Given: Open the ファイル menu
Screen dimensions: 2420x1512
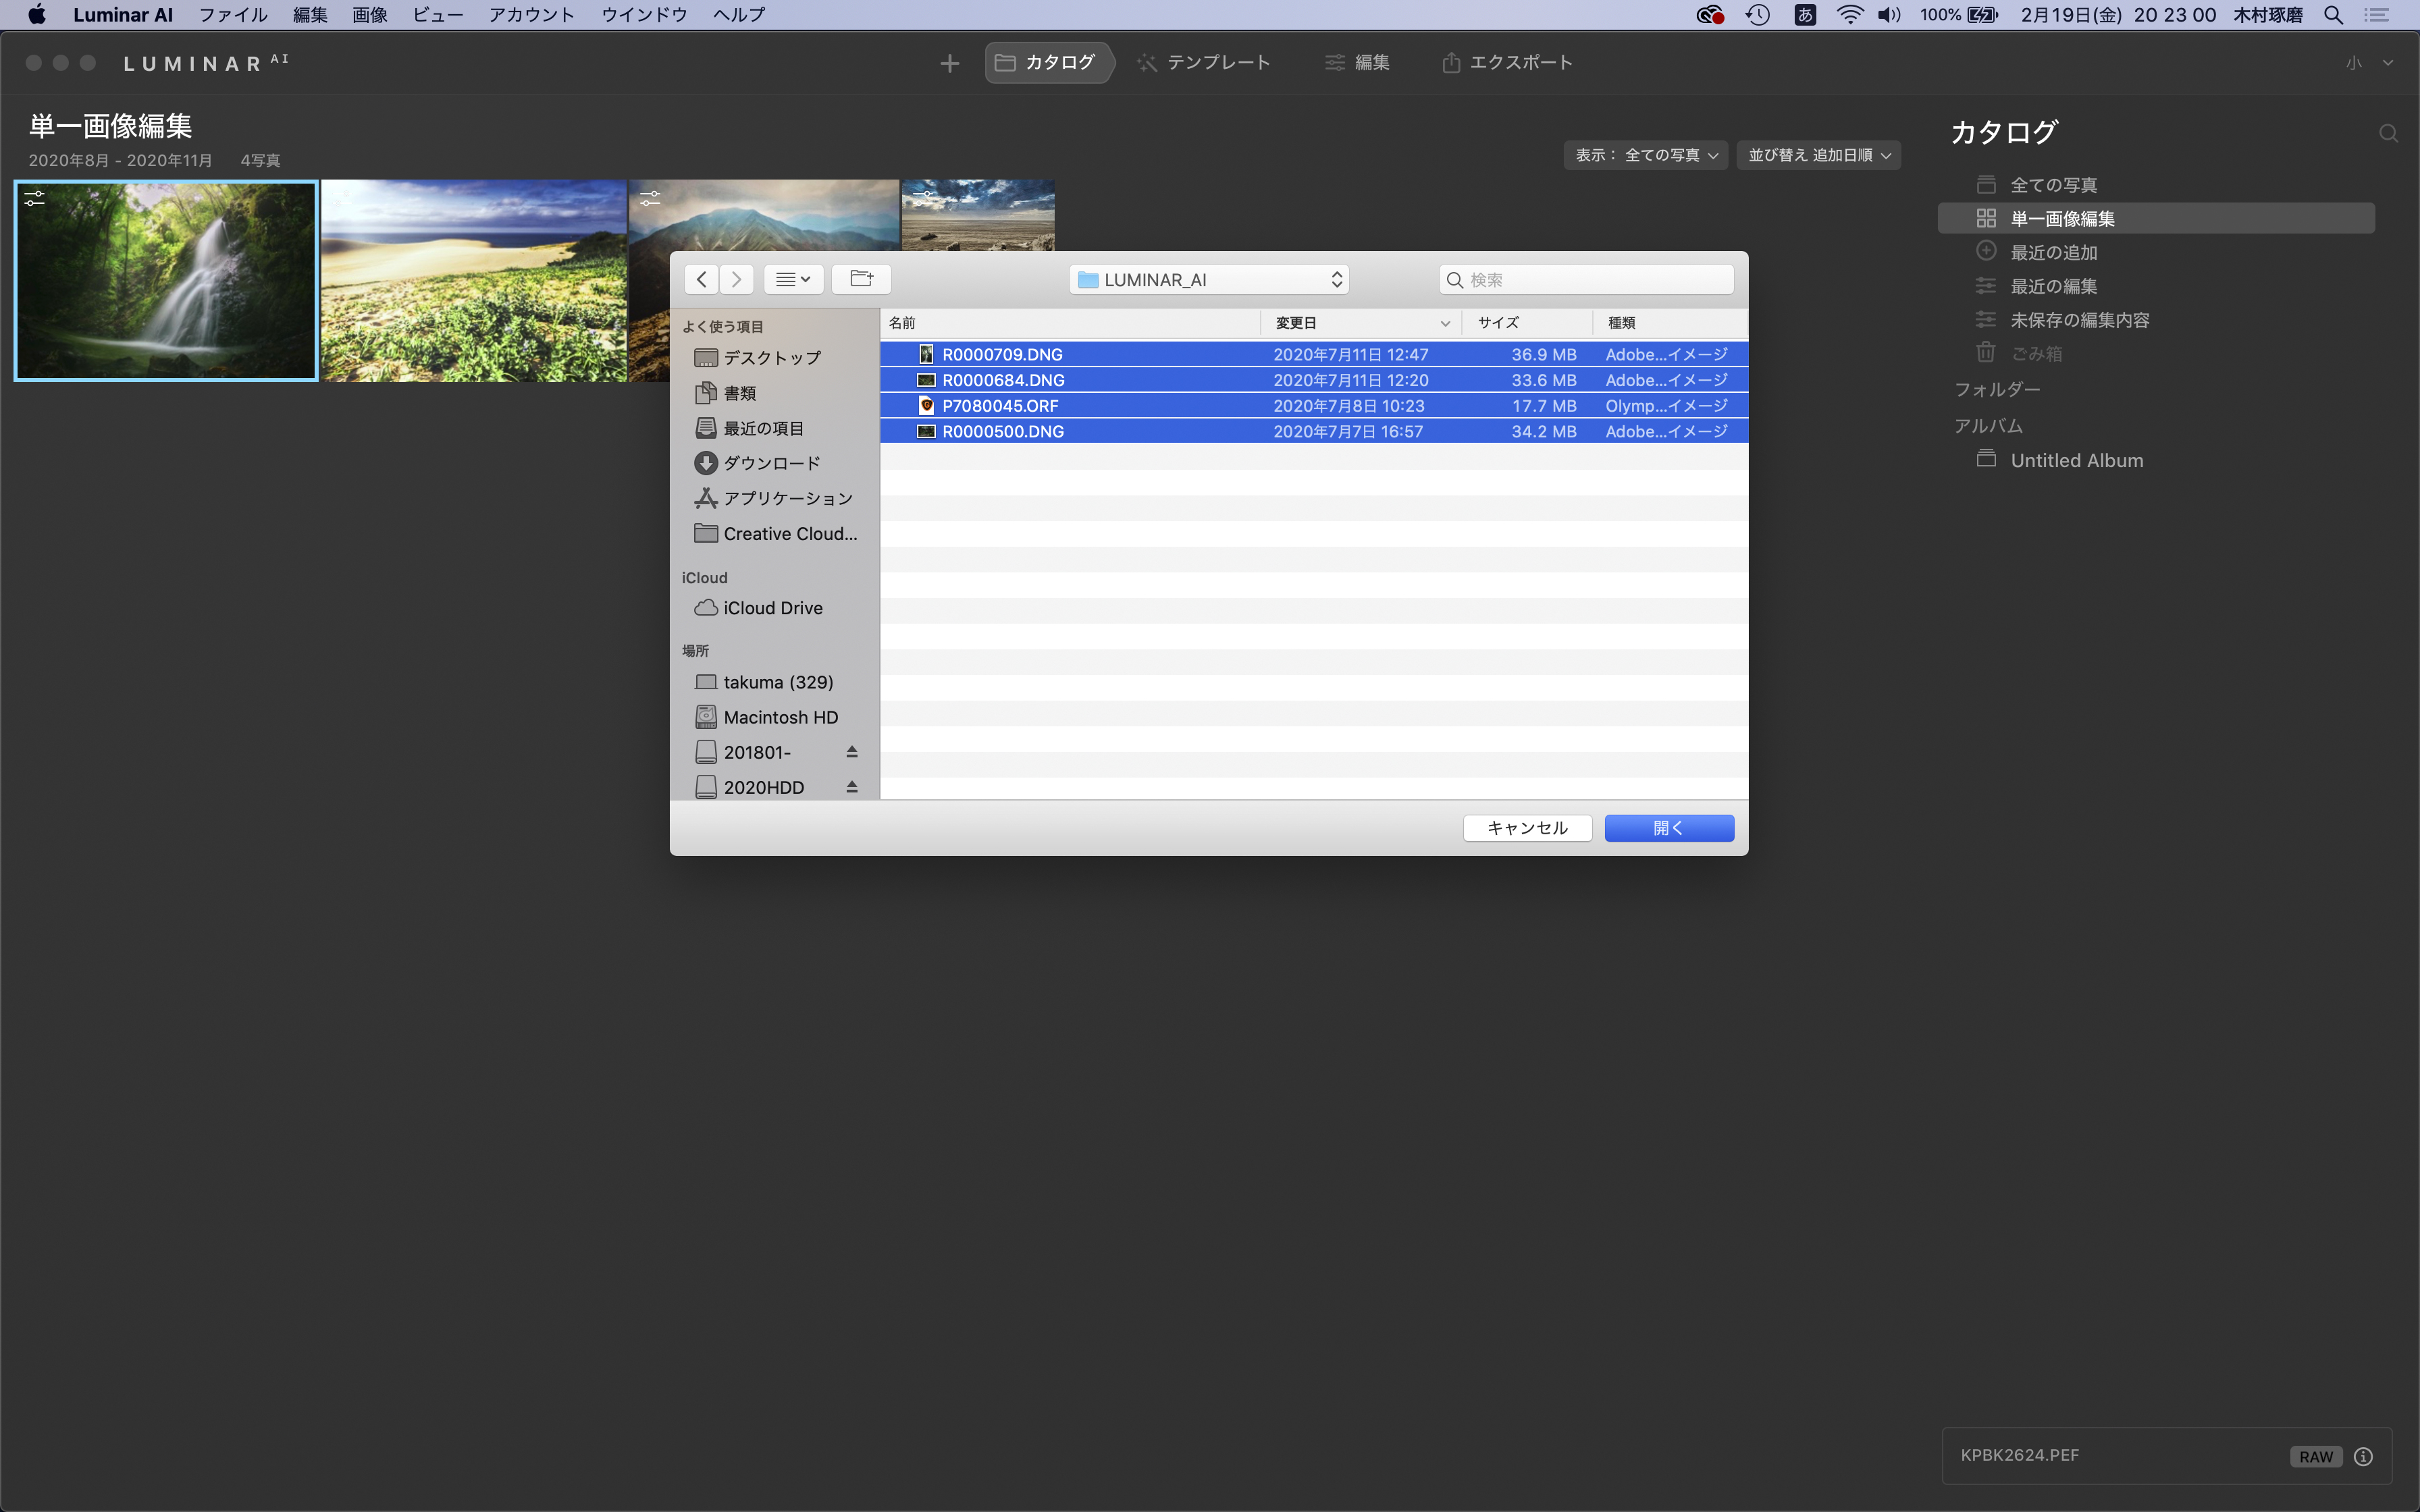Looking at the screenshot, I should click(233, 15).
